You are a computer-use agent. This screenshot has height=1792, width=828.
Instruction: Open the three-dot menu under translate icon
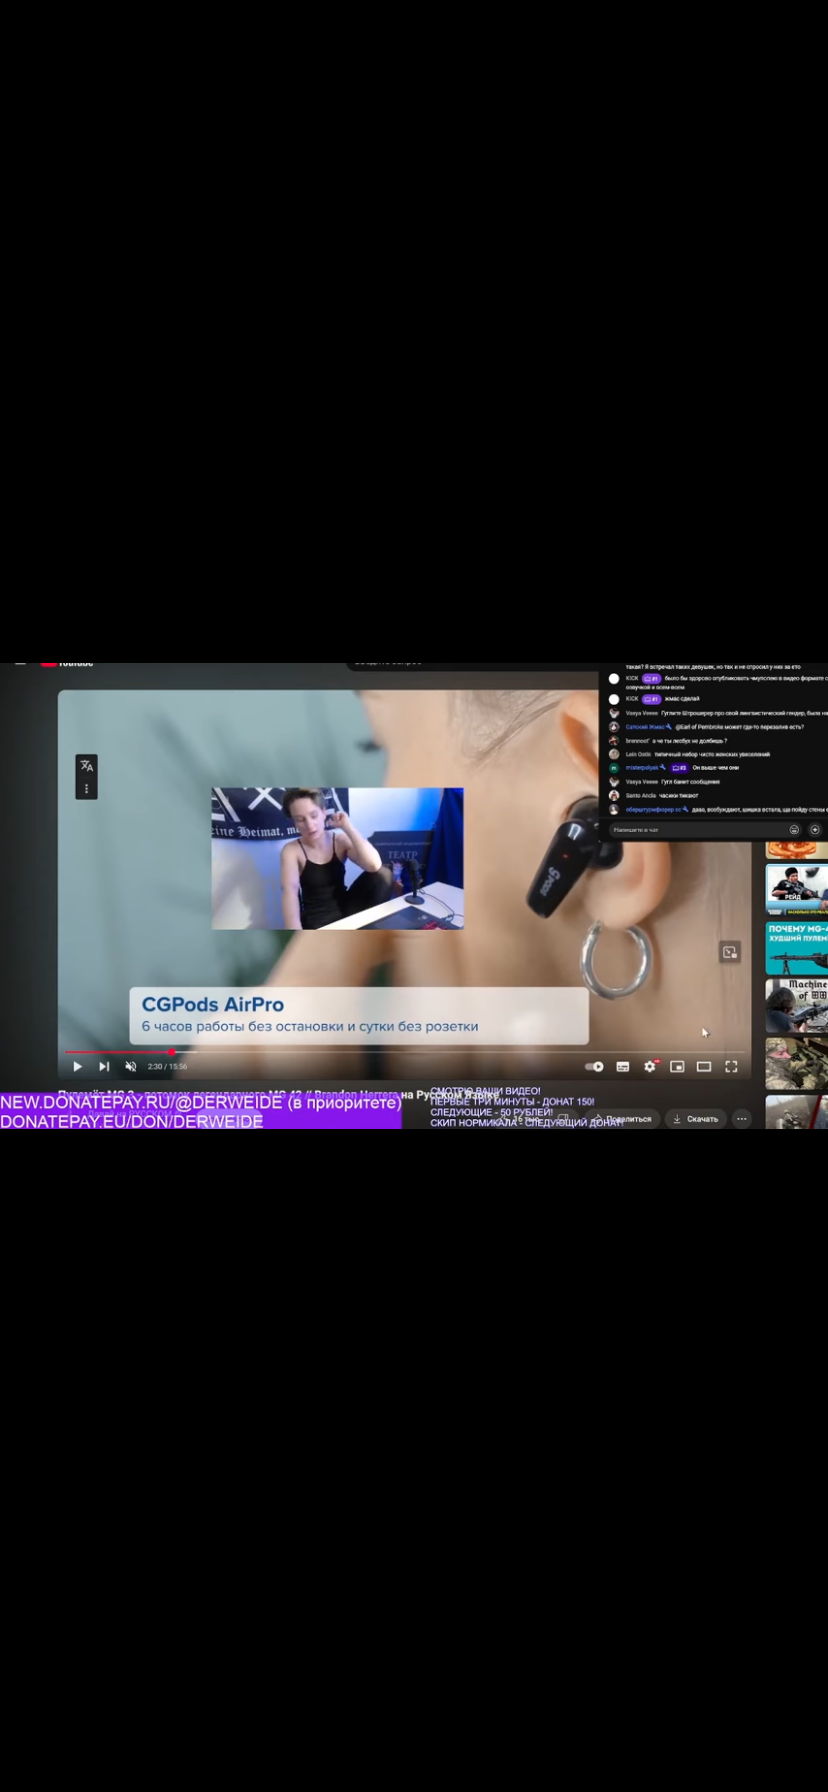(x=87, y=789)
